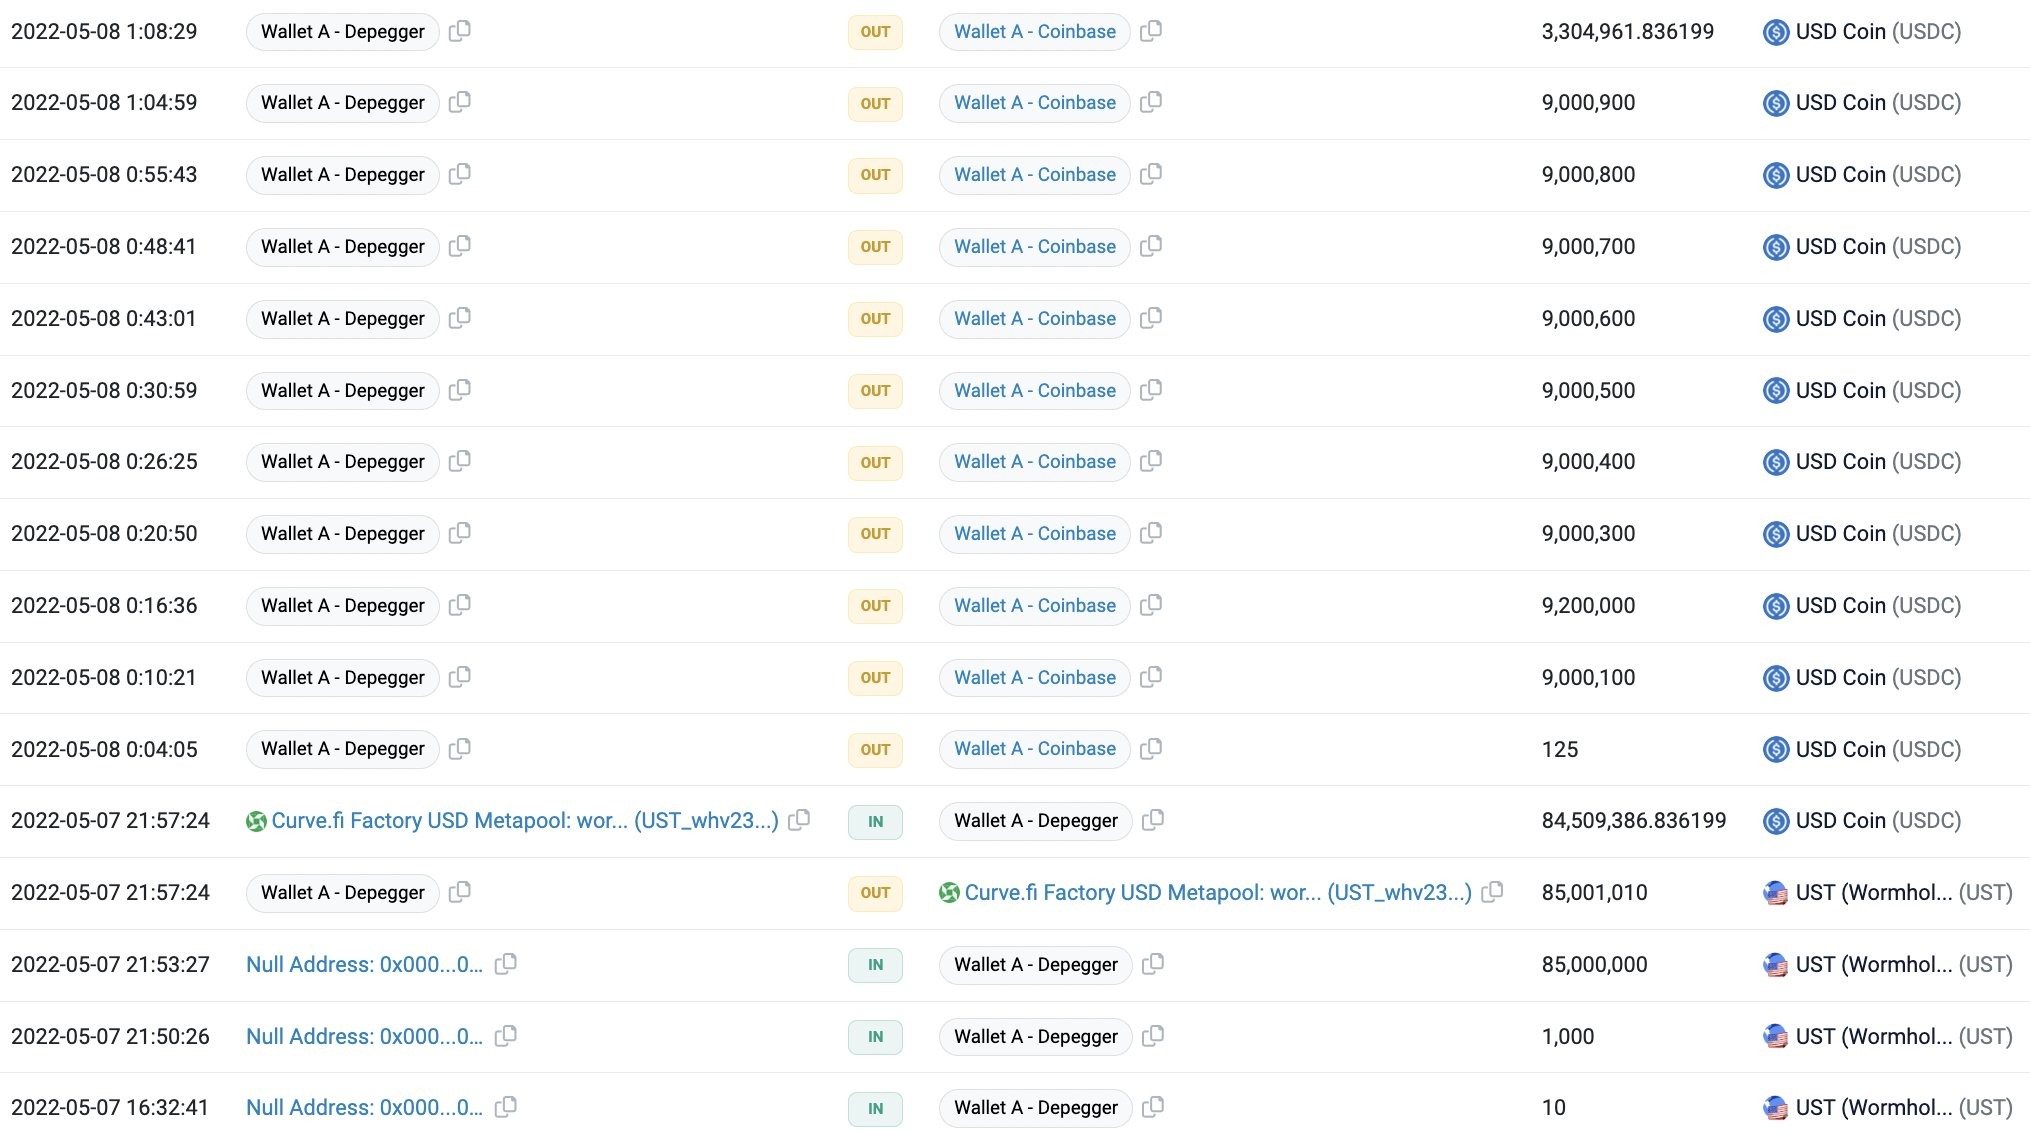Open Wallet A - Coinbase link at 0:16:36
2030x1132 pixels.
(1034, 605)
